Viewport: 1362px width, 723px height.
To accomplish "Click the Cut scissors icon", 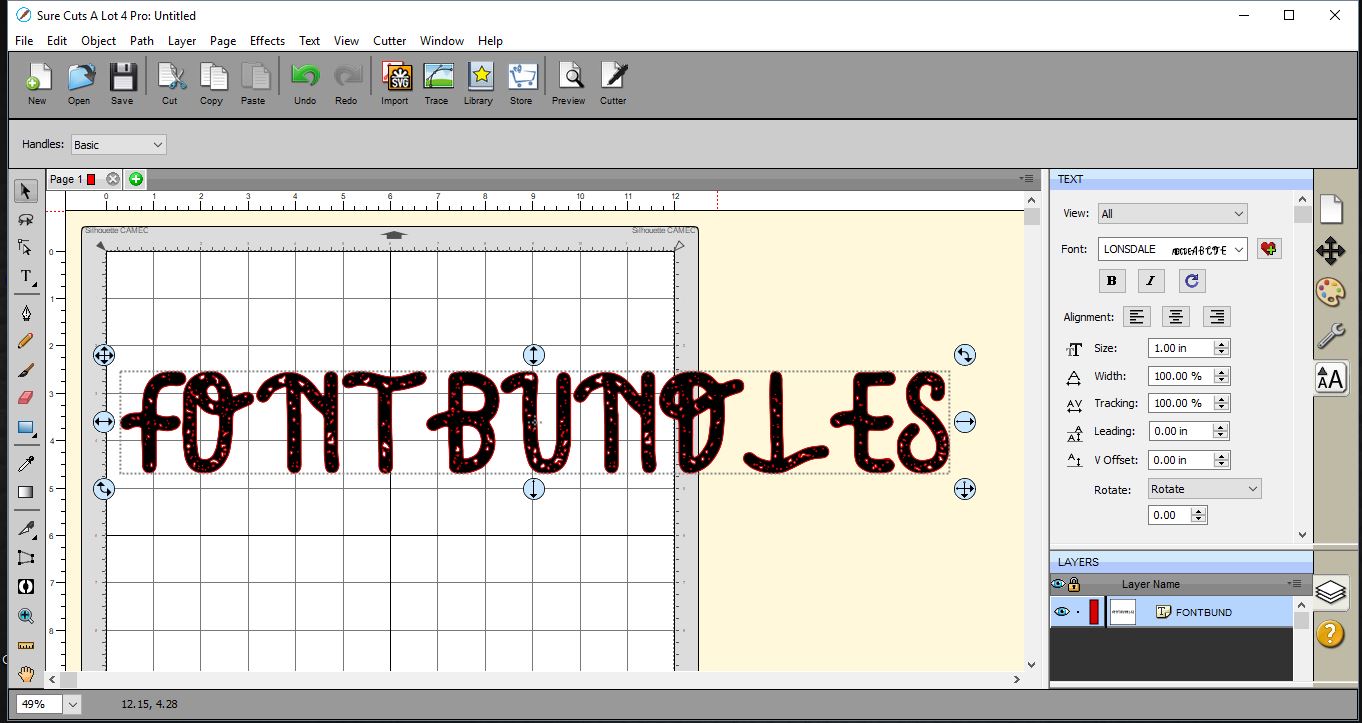I will pyautogui.click(x=171, y=78).
